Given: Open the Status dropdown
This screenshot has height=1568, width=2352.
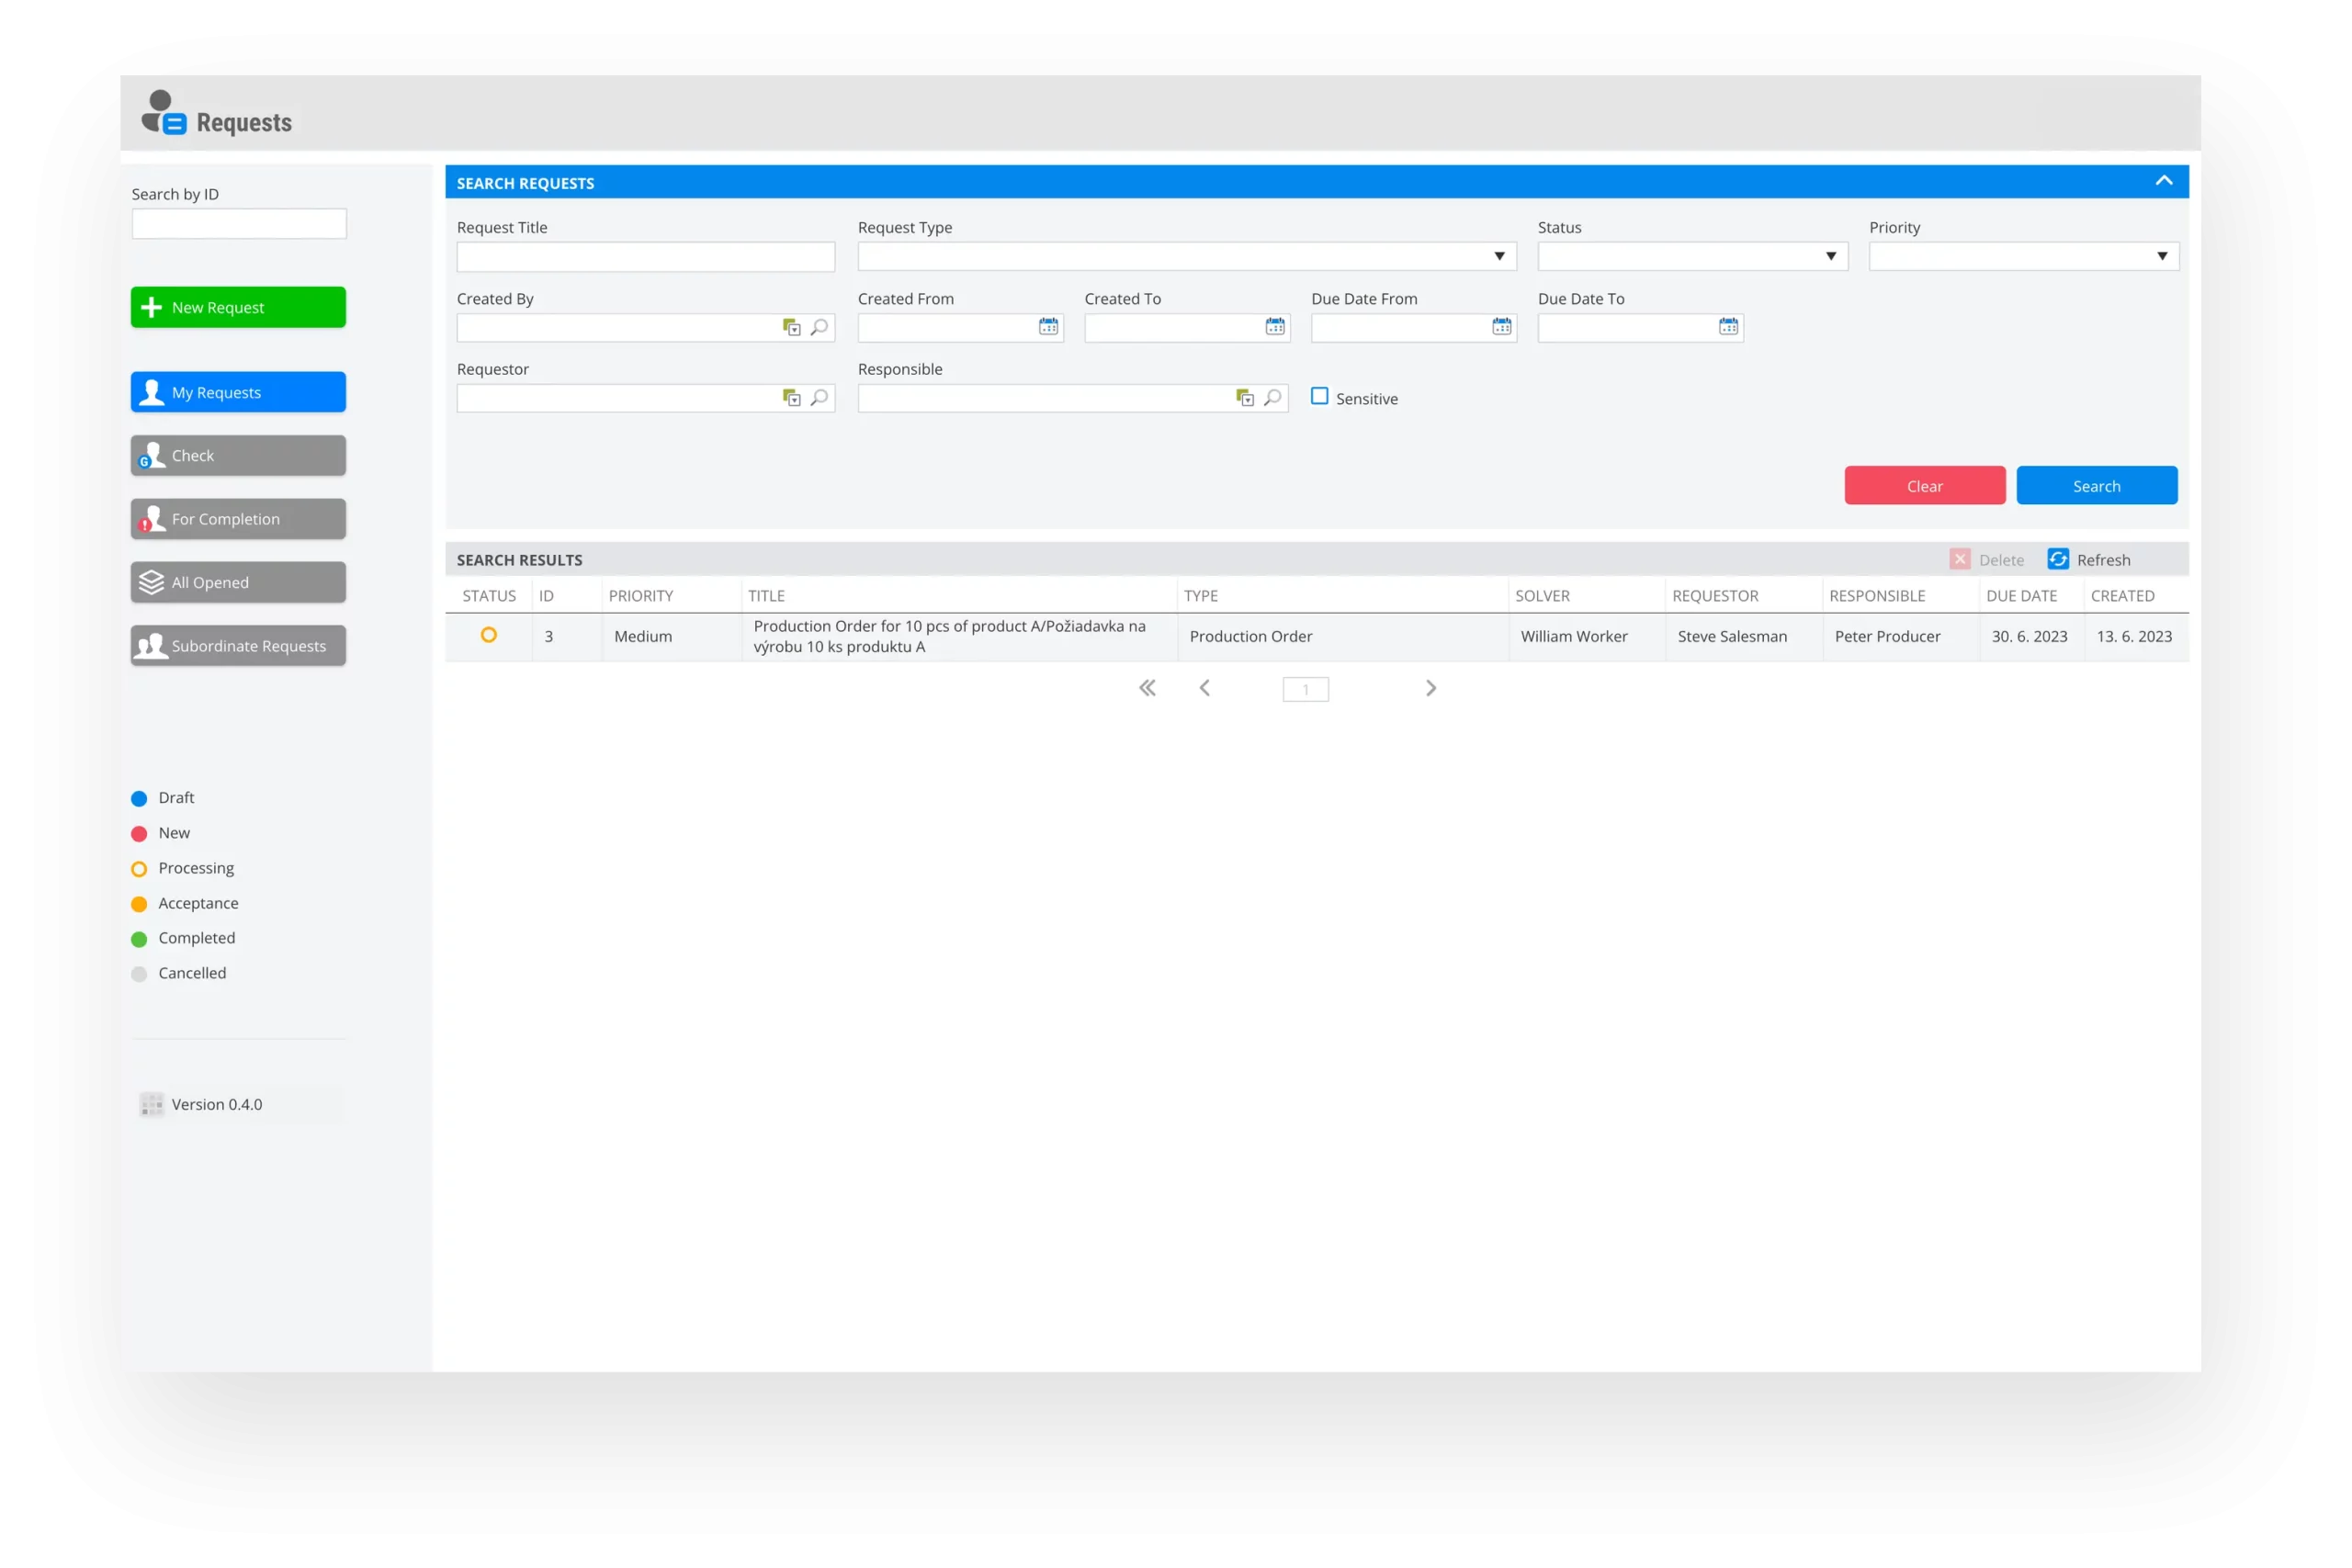Looking at the screenshot, I should pos(1693,256).
